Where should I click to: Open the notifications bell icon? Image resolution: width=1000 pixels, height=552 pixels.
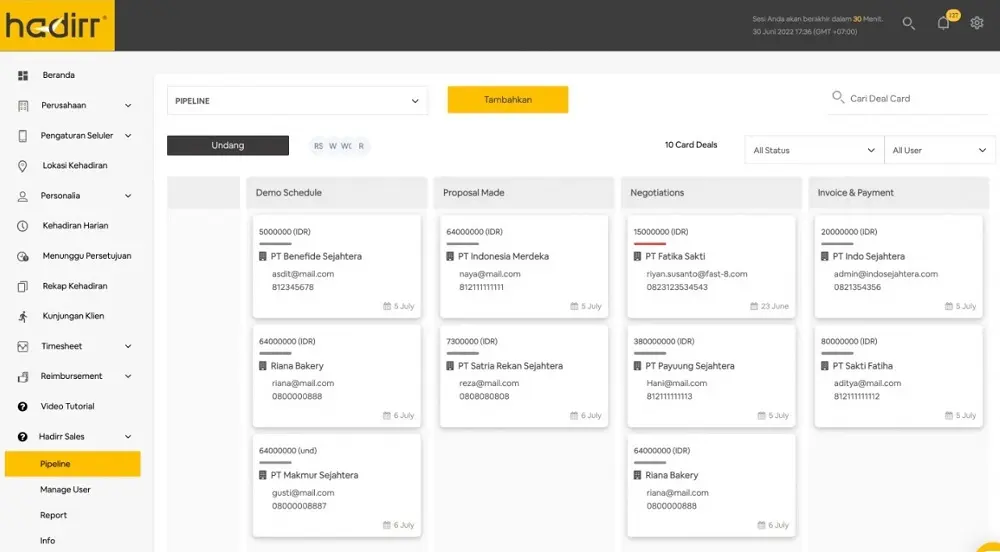(943, 24)
